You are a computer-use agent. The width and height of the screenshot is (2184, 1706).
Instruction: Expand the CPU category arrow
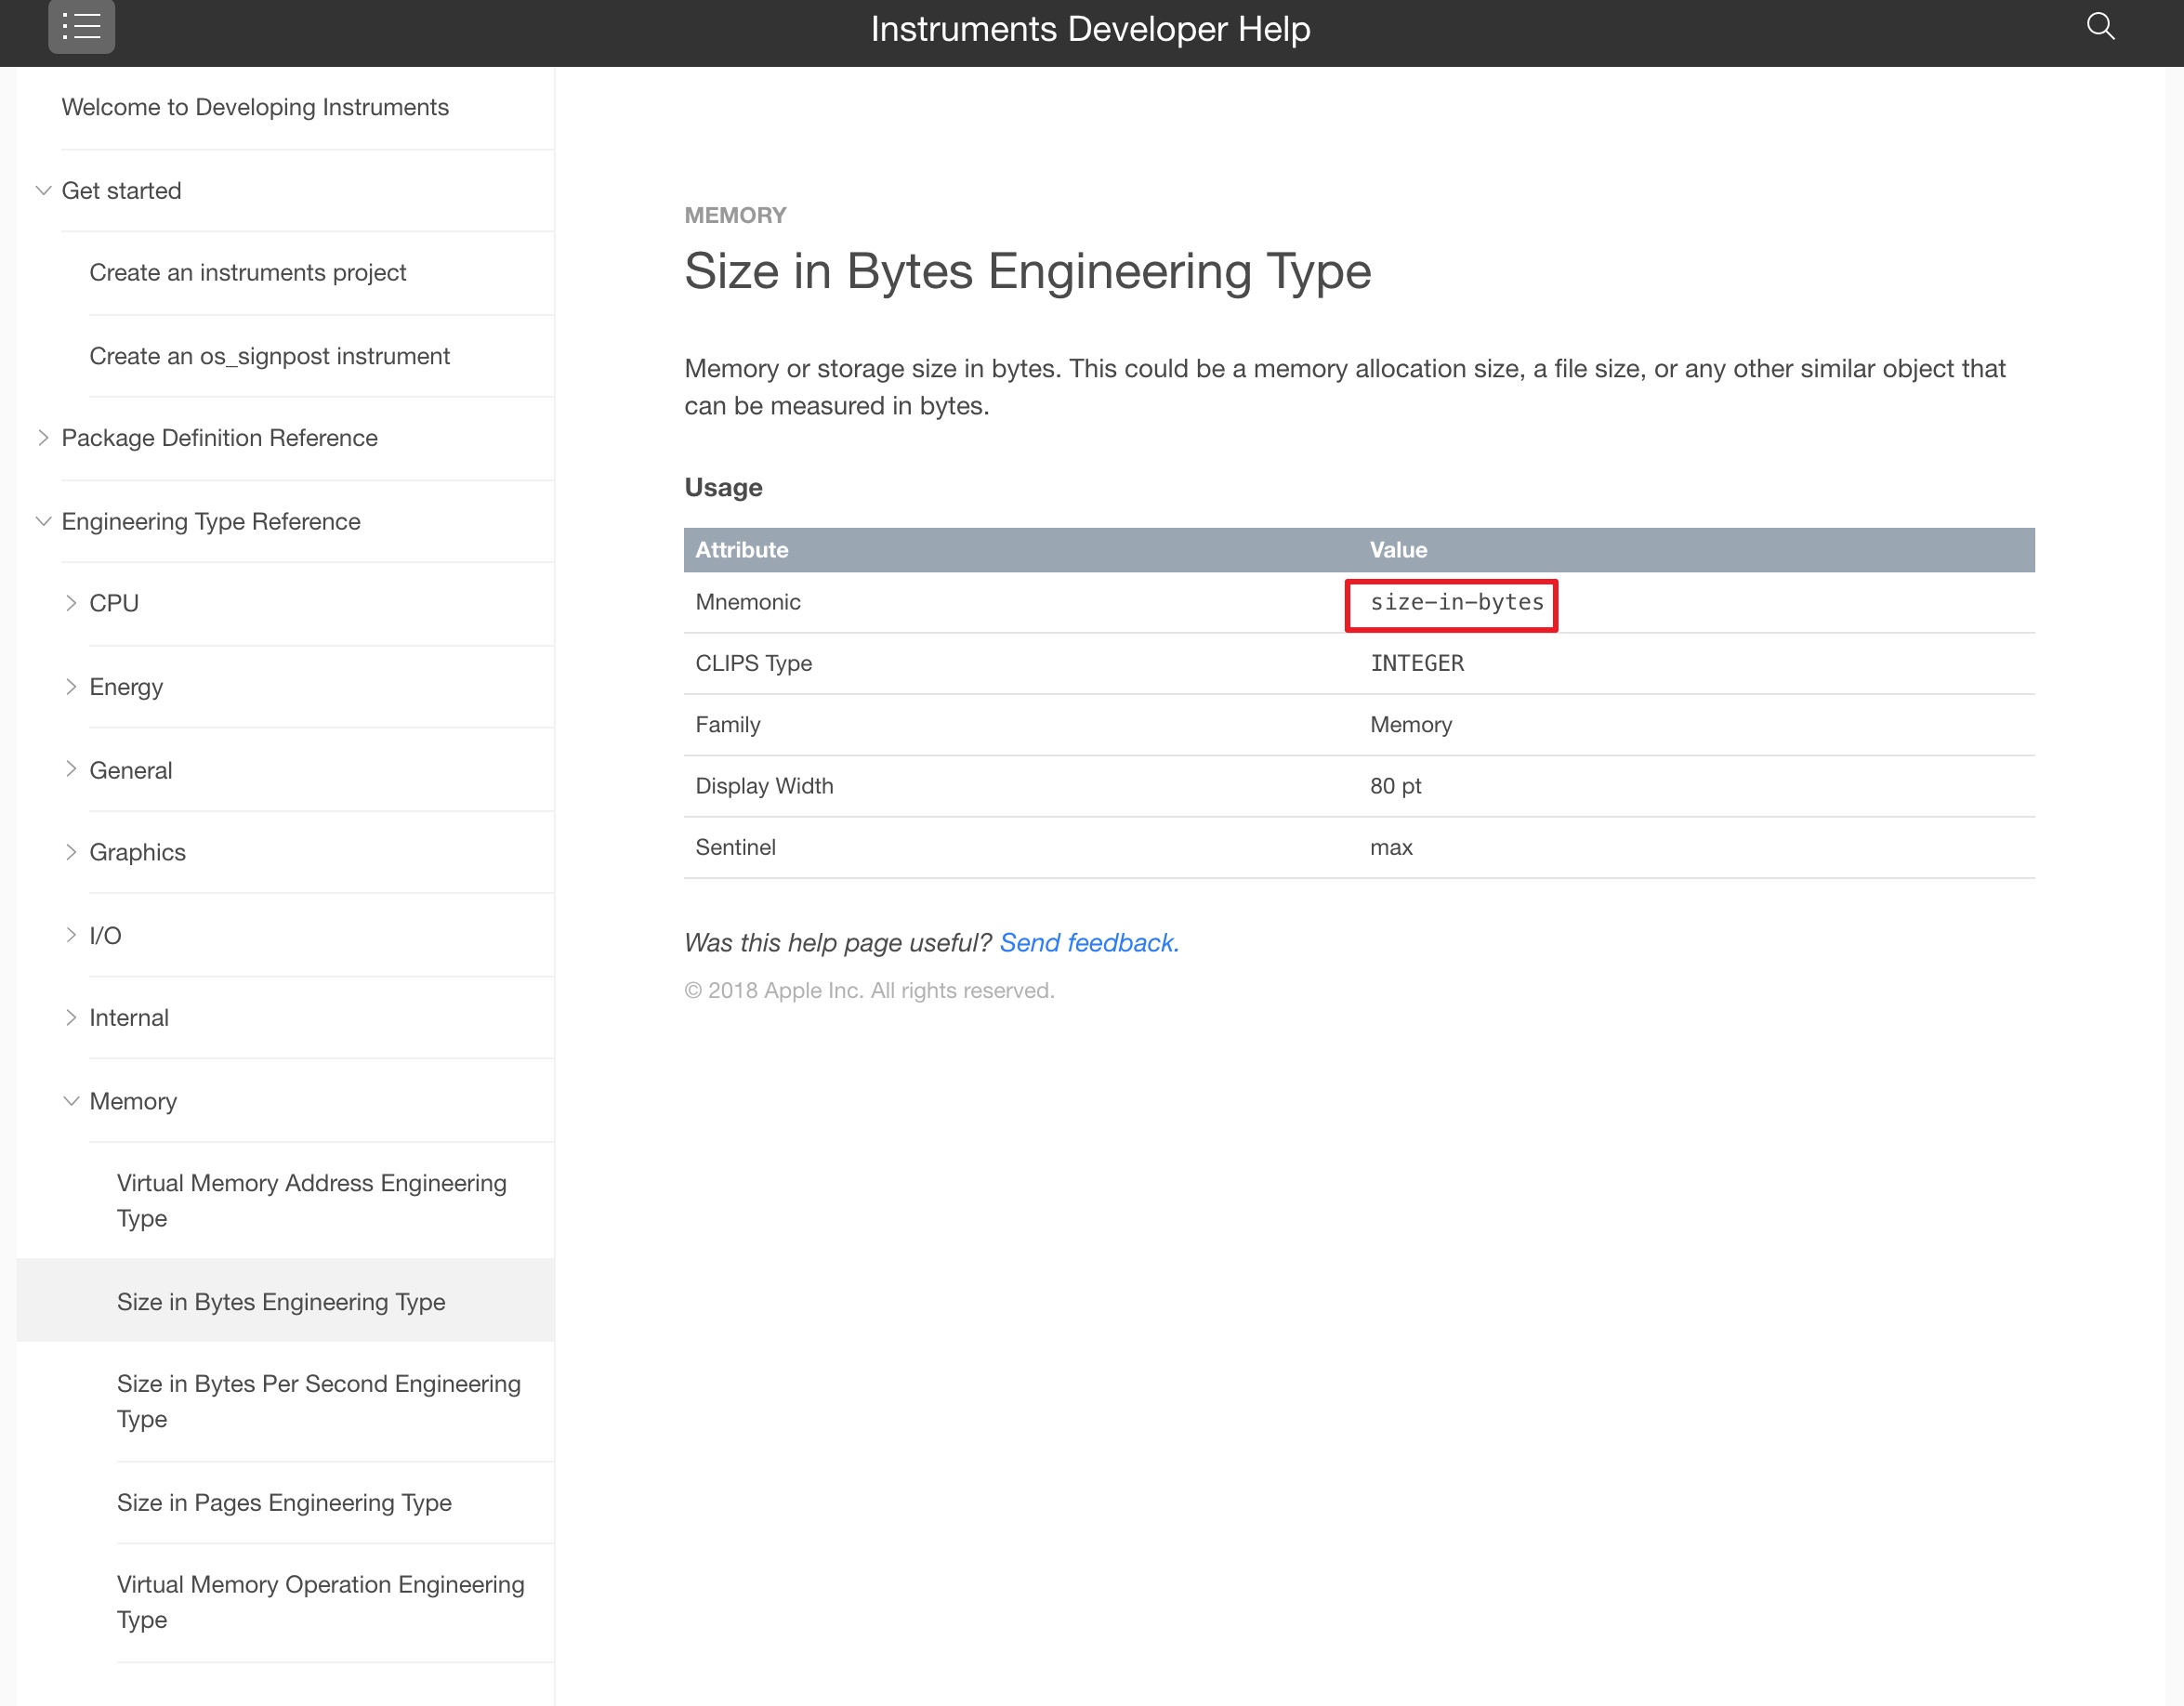click(71, 603)
